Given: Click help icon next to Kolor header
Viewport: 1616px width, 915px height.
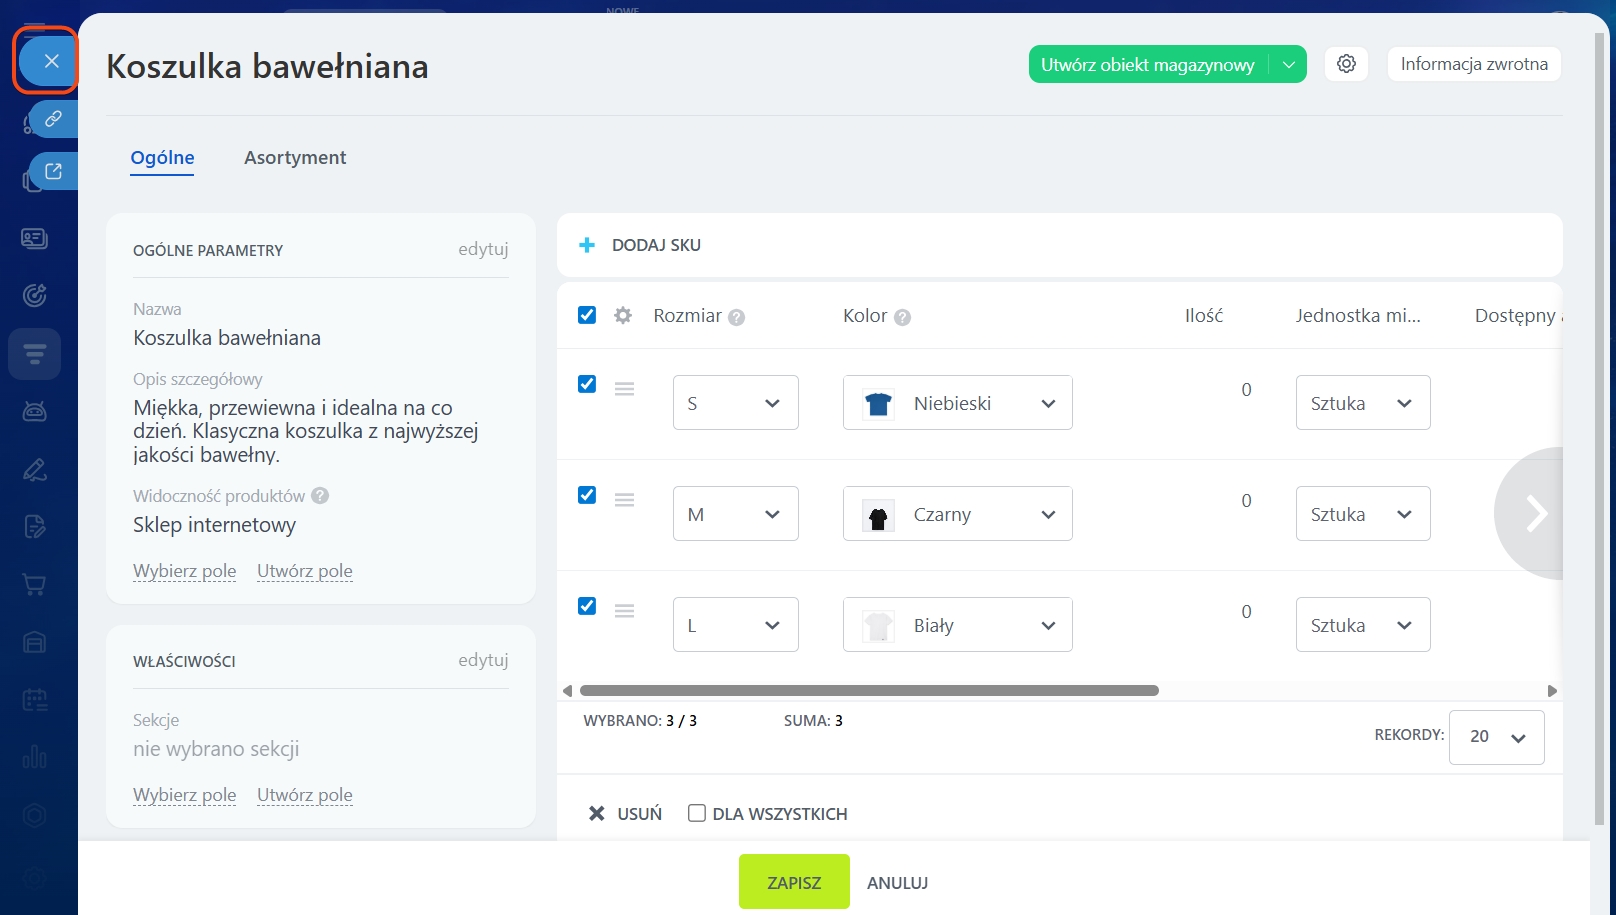Looking at the screenshot, I should (x=902, y=317).
